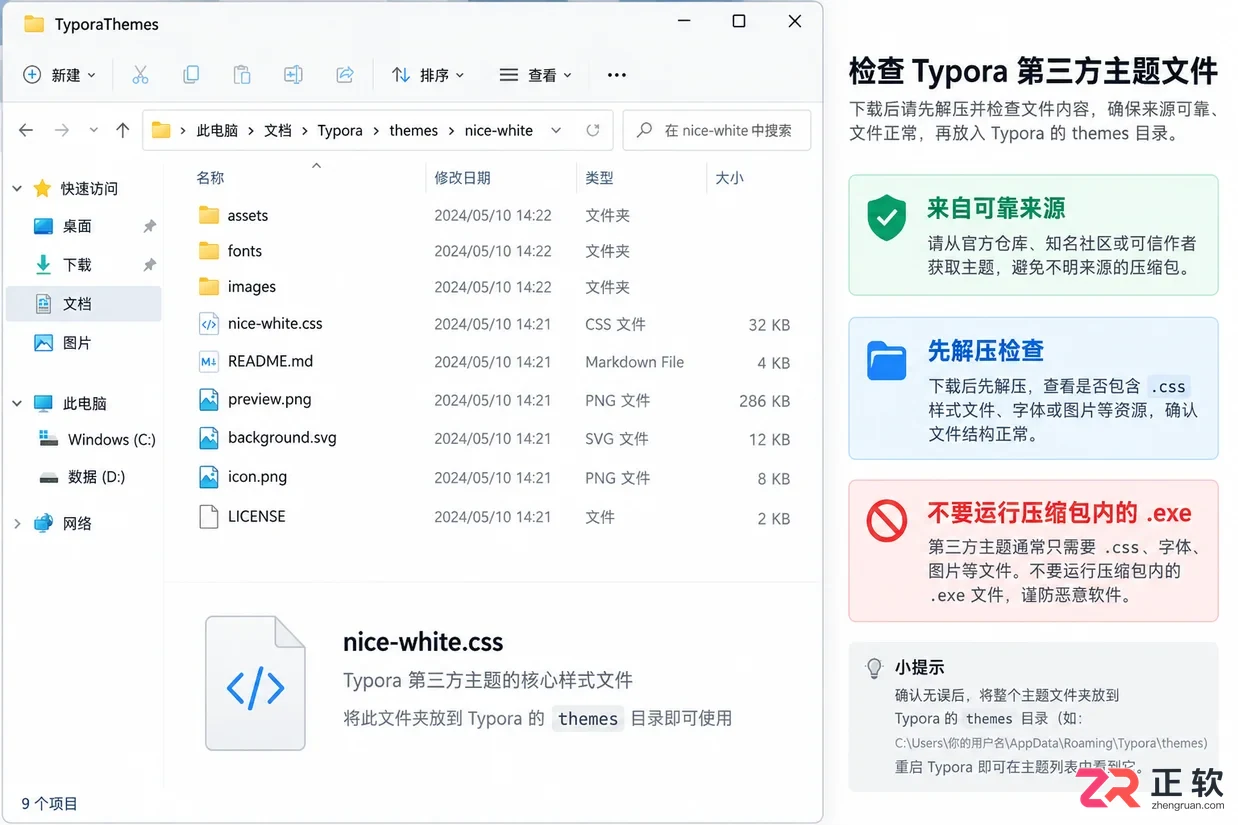Select the assets folder icon
Viewport: 1238px width, 825px height.
[x=208, y=215]
